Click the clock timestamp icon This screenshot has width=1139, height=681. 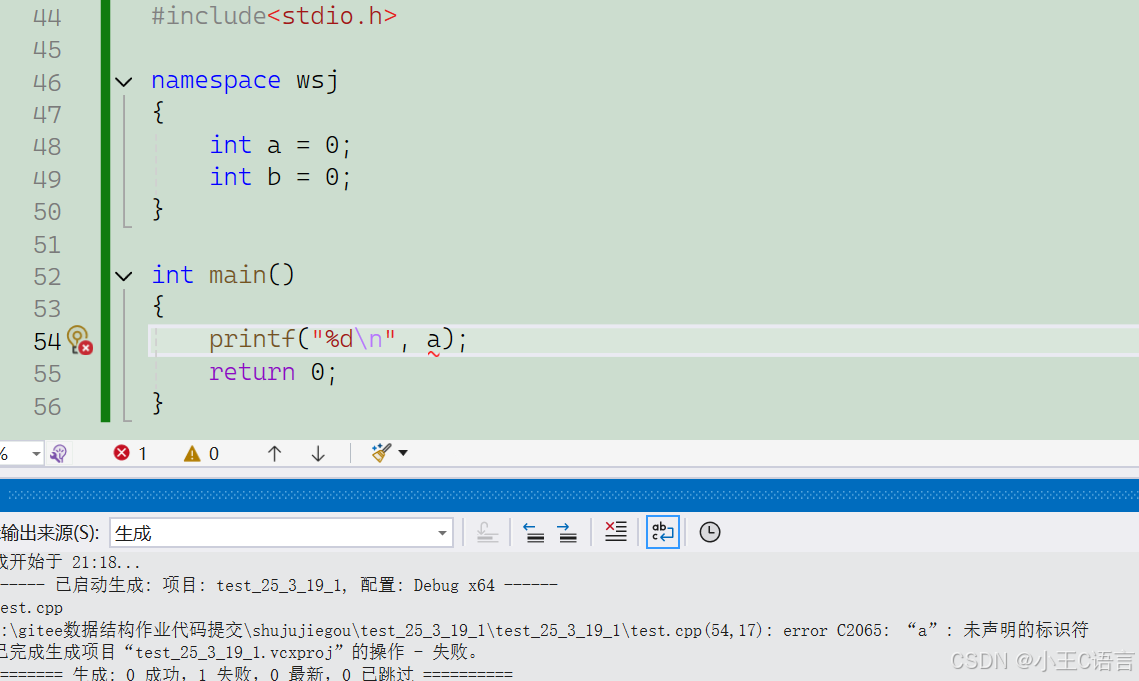710,532
